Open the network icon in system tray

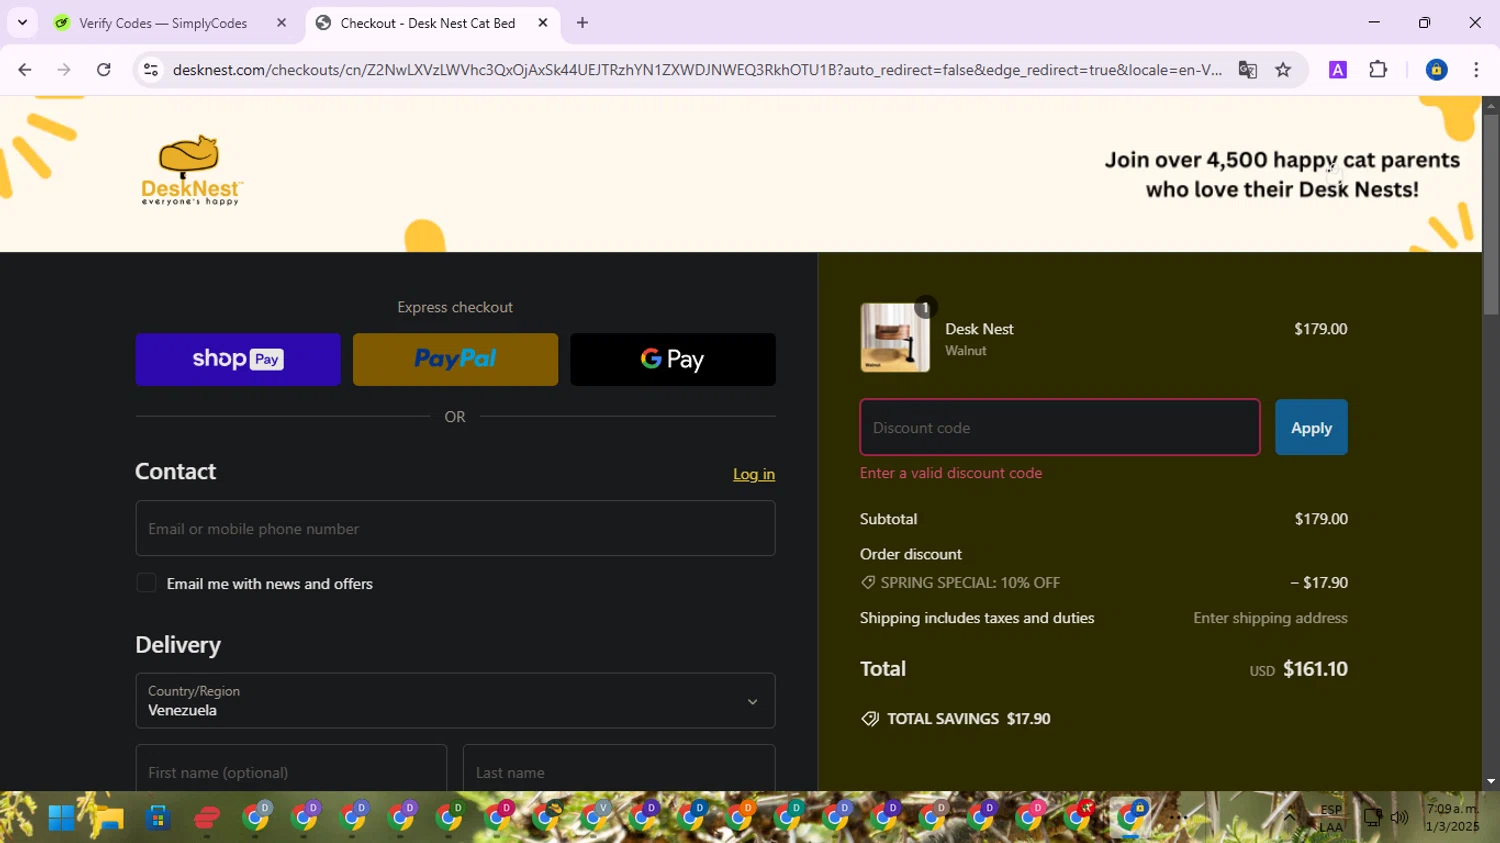(1373, 818)
